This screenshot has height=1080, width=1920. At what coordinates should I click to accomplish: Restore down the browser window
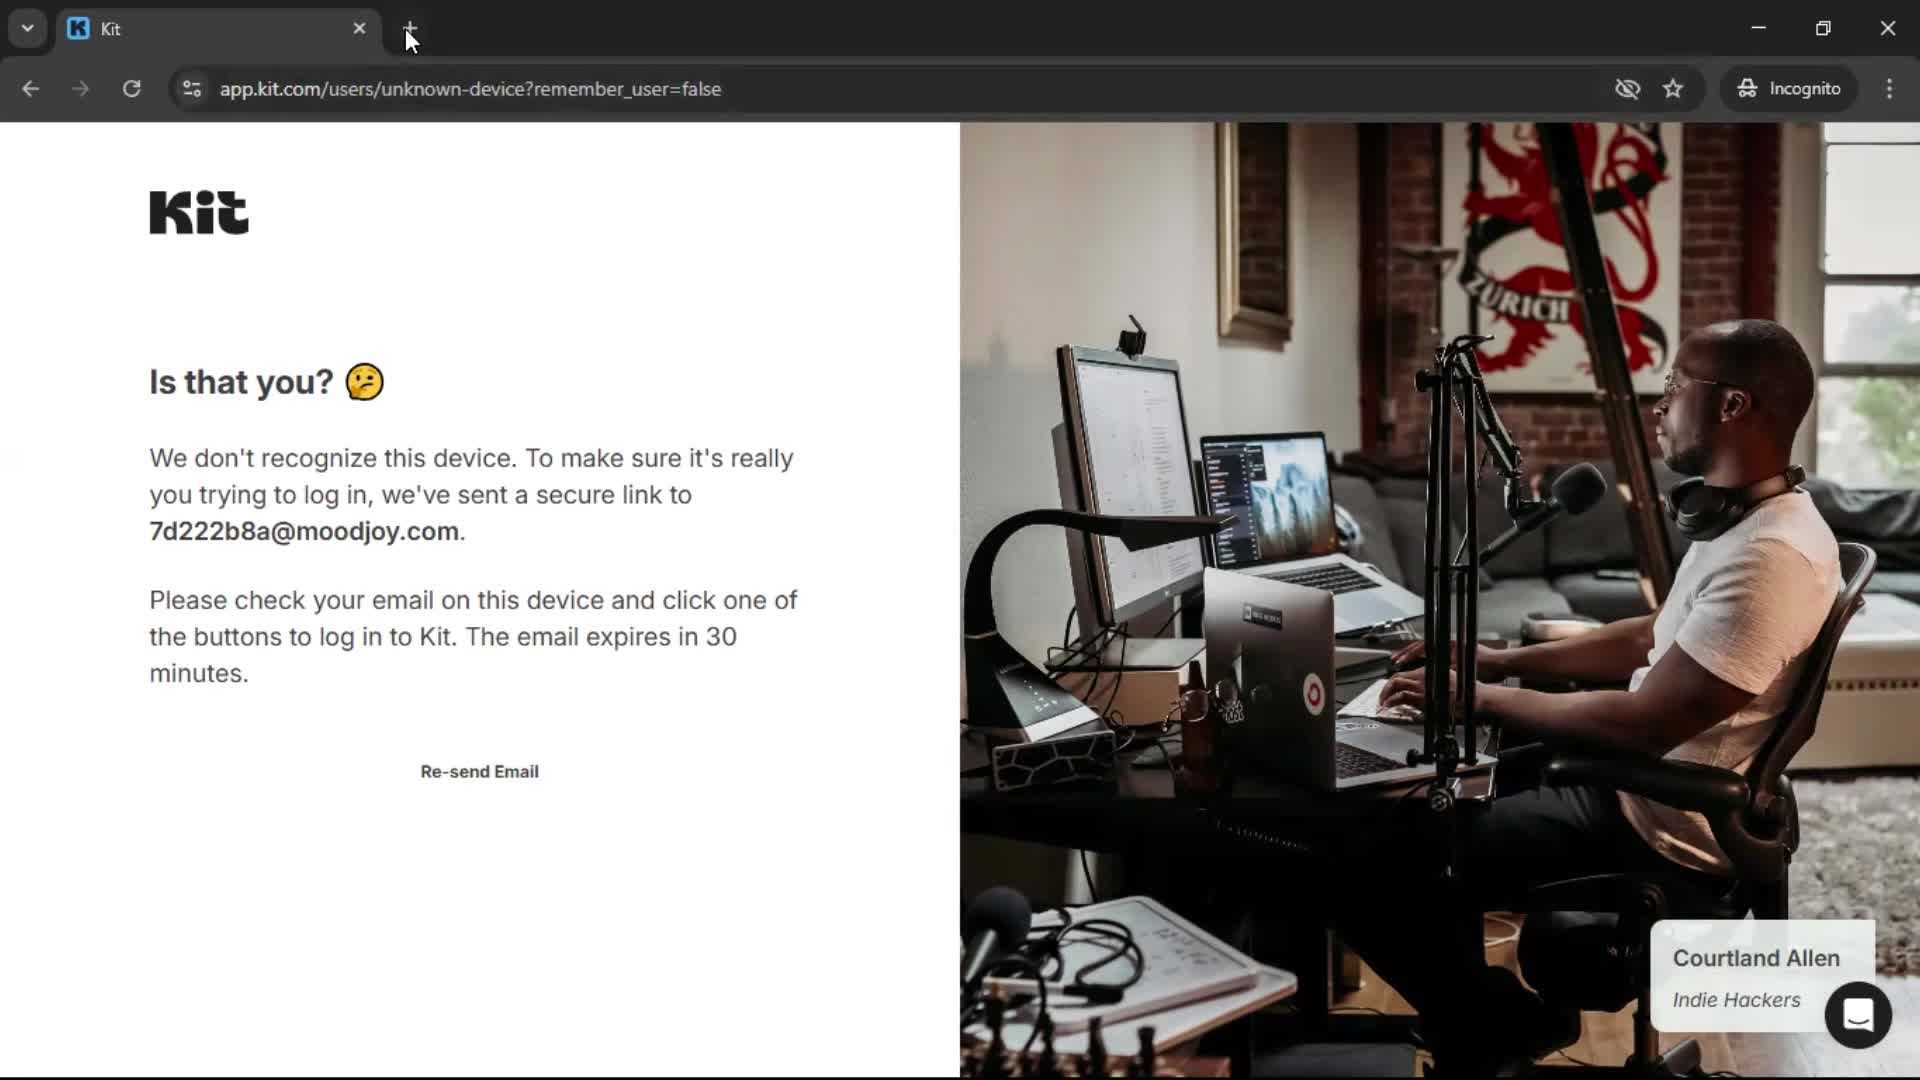tap(1823, 29)
